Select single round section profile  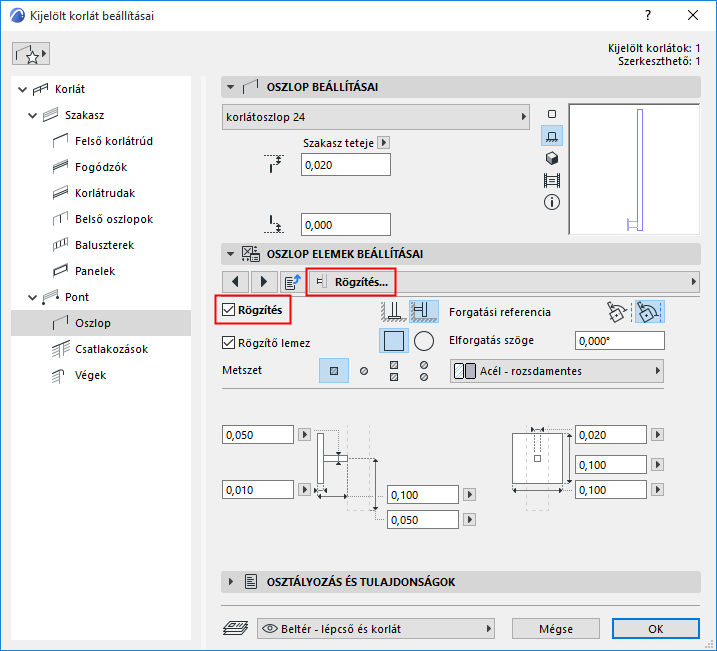click(364, 371)
